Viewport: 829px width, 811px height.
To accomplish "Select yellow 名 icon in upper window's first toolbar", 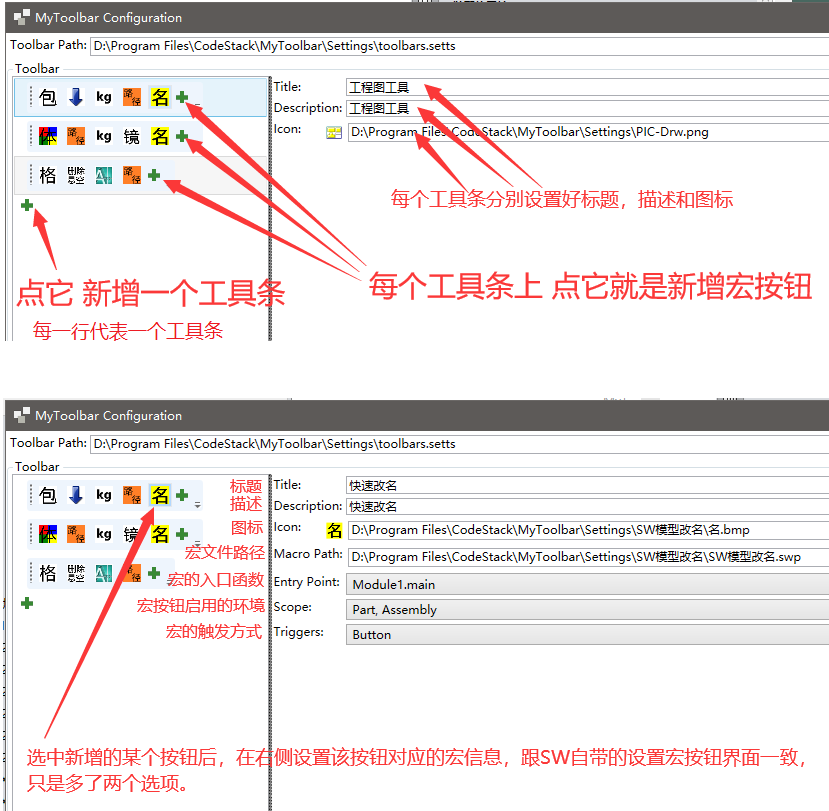I will point(160,97).
